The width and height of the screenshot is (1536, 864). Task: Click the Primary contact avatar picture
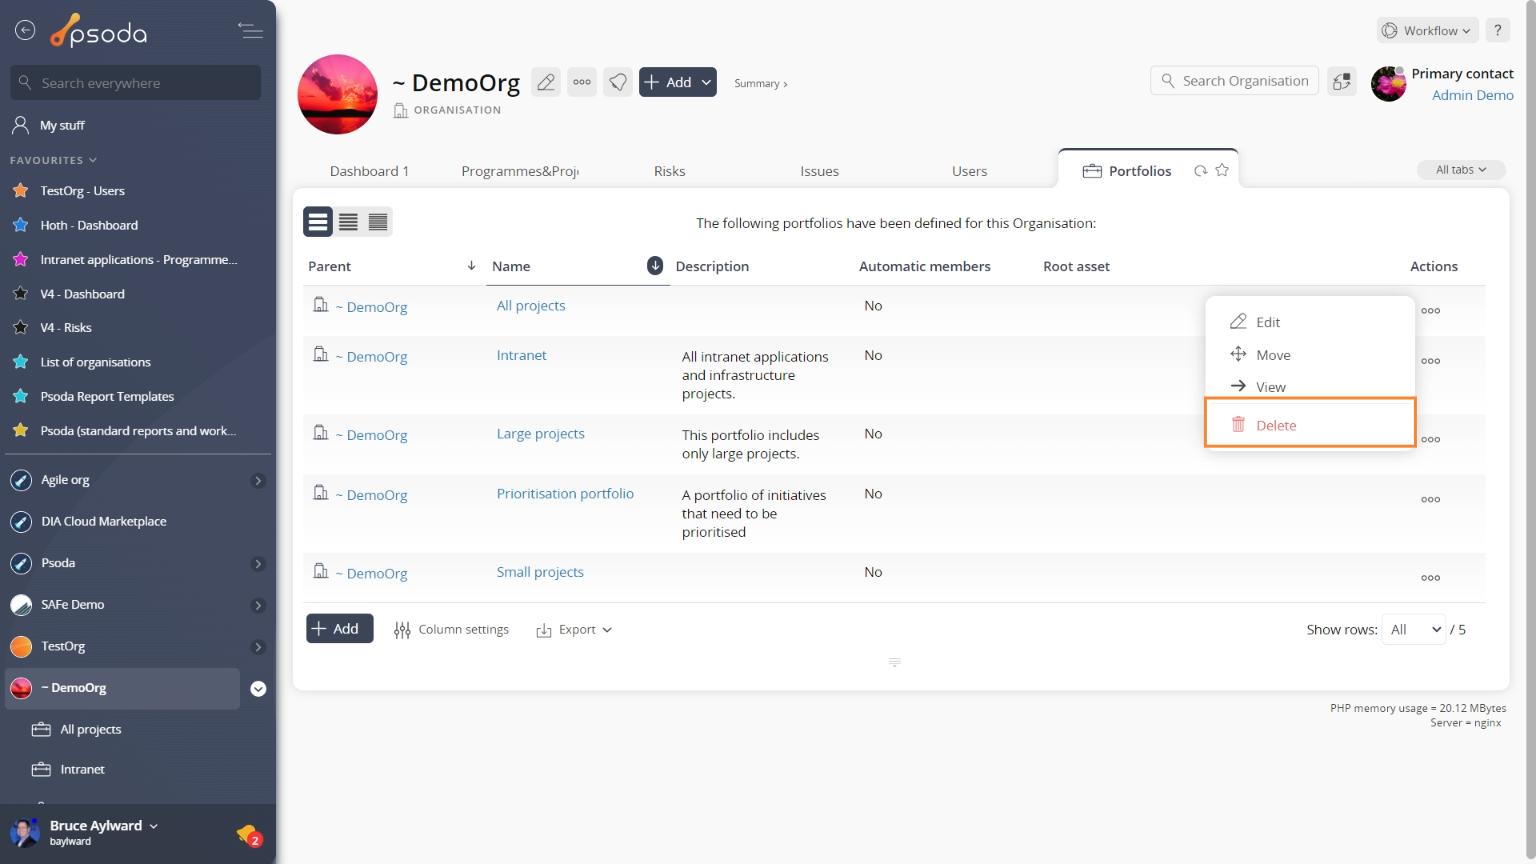pyautogui.click(x=1388, y=84)
